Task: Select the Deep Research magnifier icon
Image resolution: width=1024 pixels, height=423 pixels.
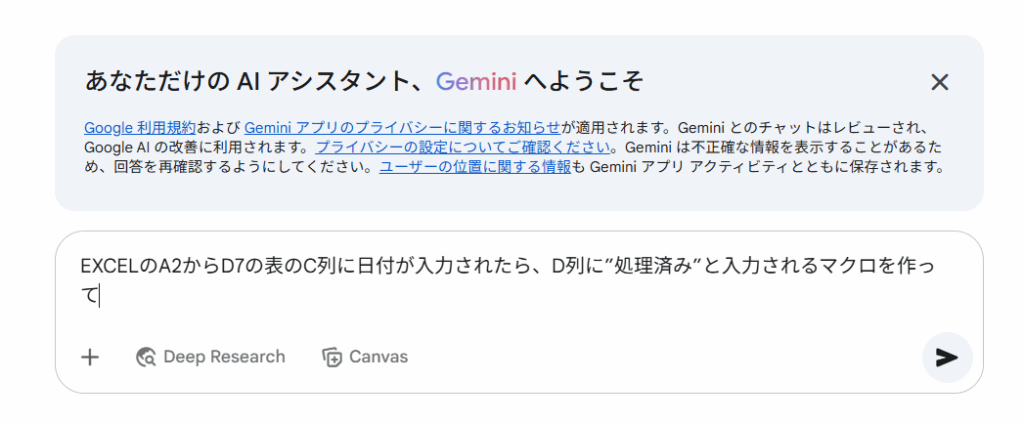Action: pyautogui.click(x=146, y=357)
